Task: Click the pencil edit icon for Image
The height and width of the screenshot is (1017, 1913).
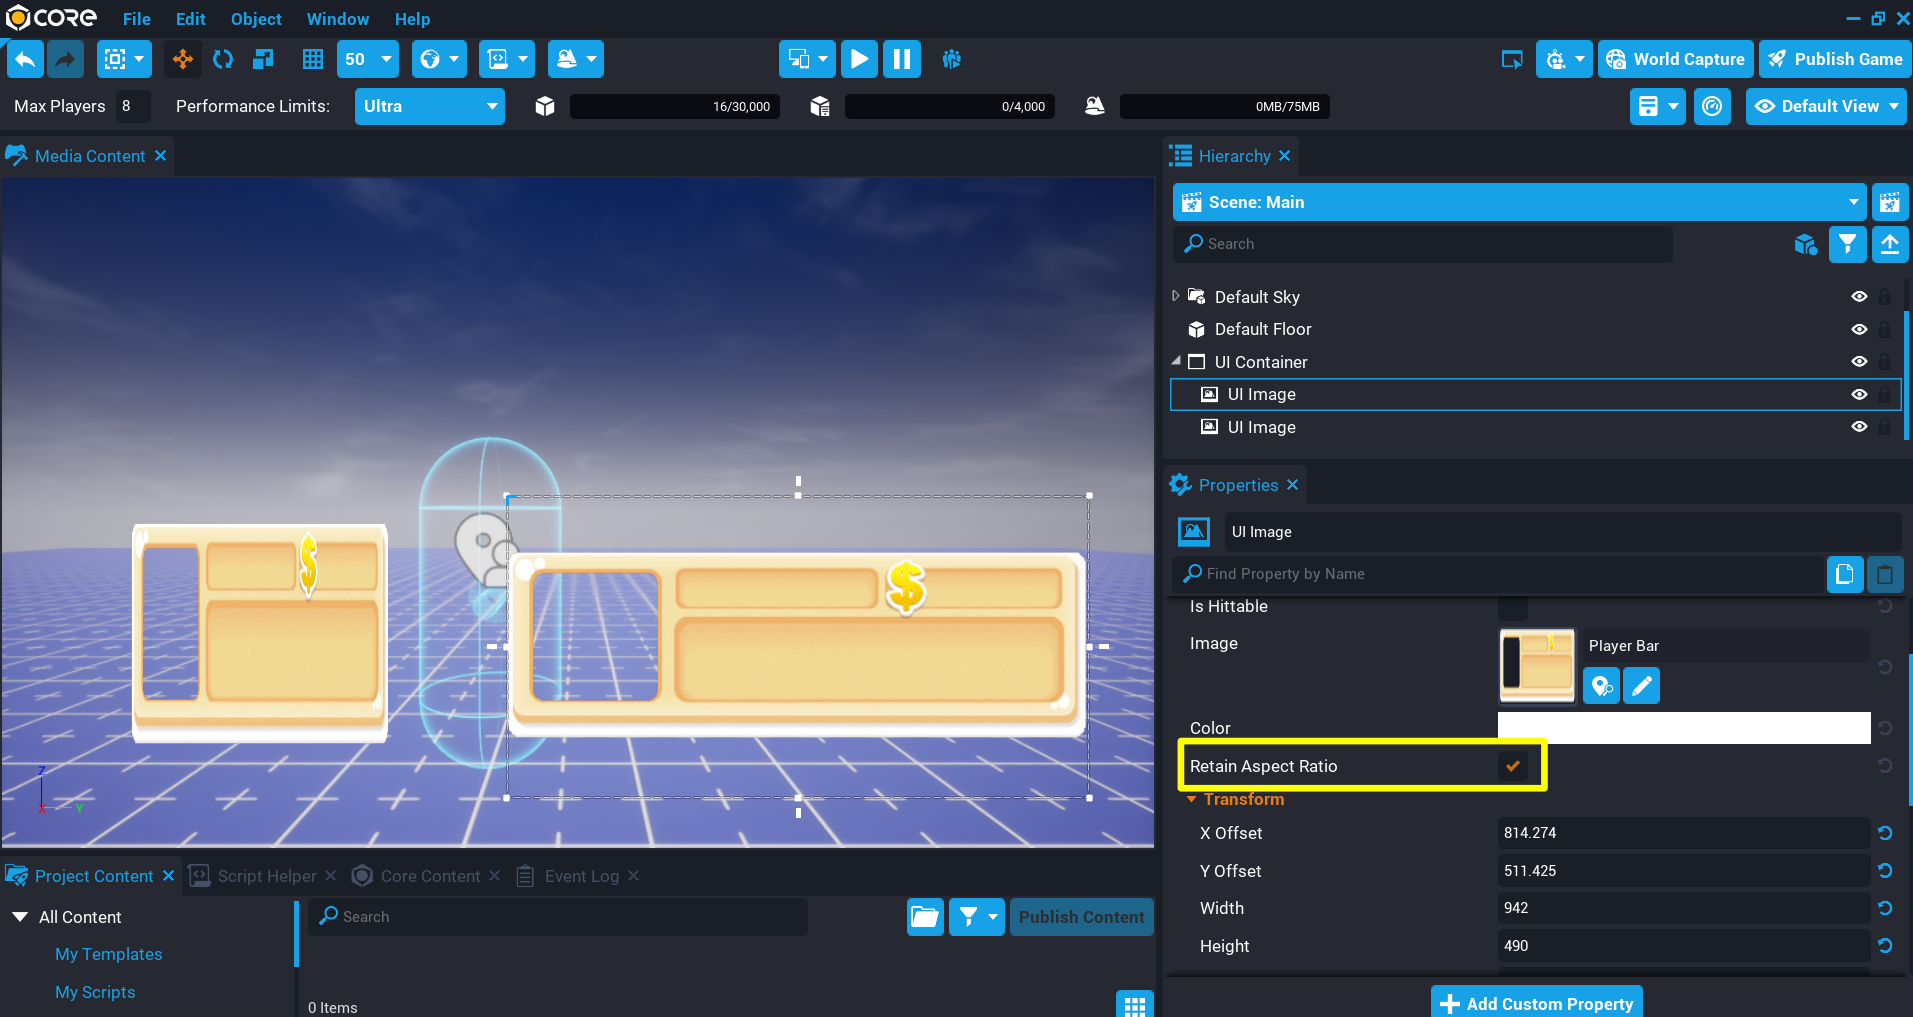Action: click(1641, 686)
